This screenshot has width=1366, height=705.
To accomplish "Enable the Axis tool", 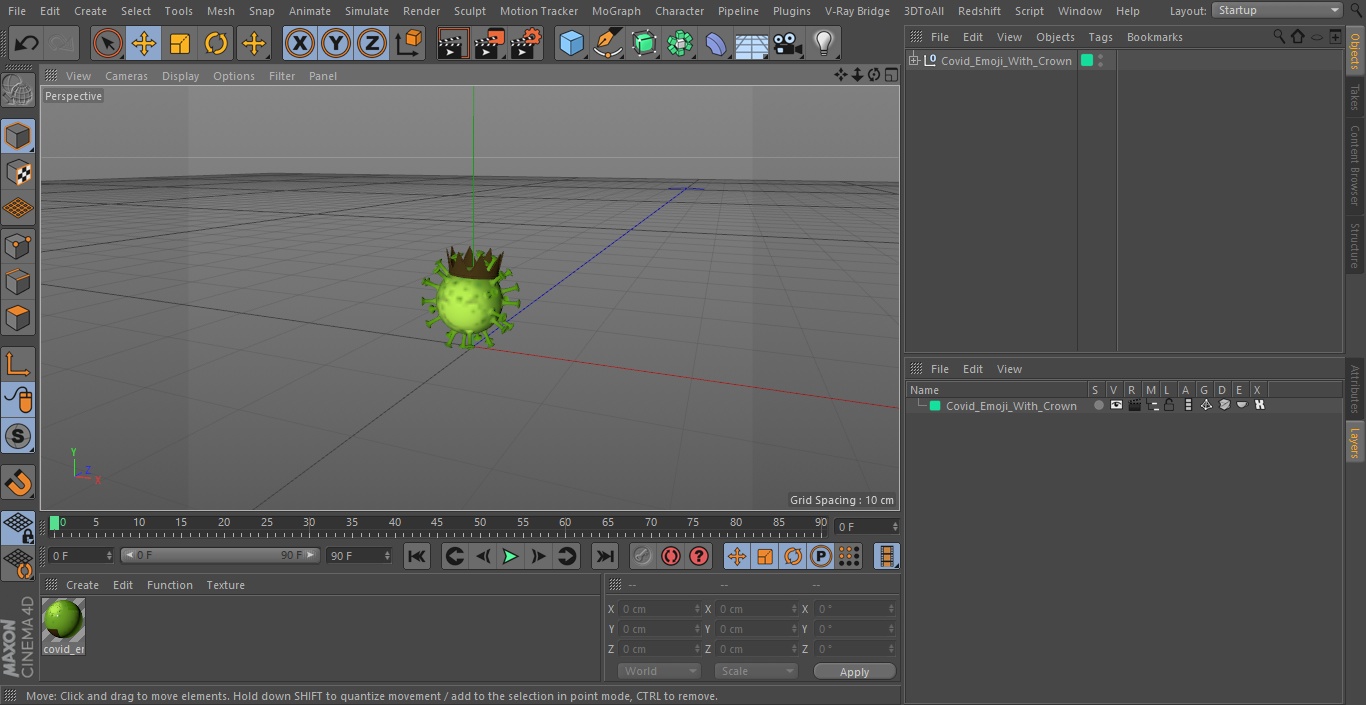I will (x=18, y=364).
